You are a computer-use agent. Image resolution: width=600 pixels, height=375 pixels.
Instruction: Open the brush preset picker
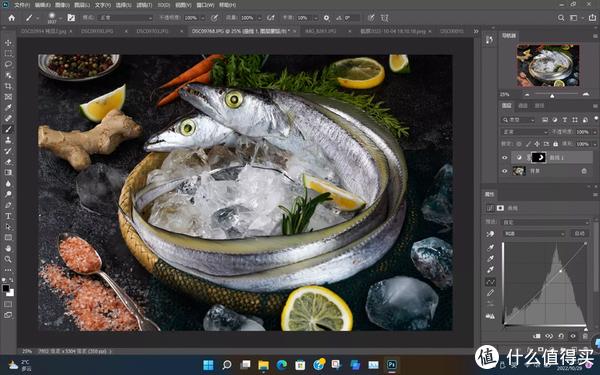coord(54,18)
